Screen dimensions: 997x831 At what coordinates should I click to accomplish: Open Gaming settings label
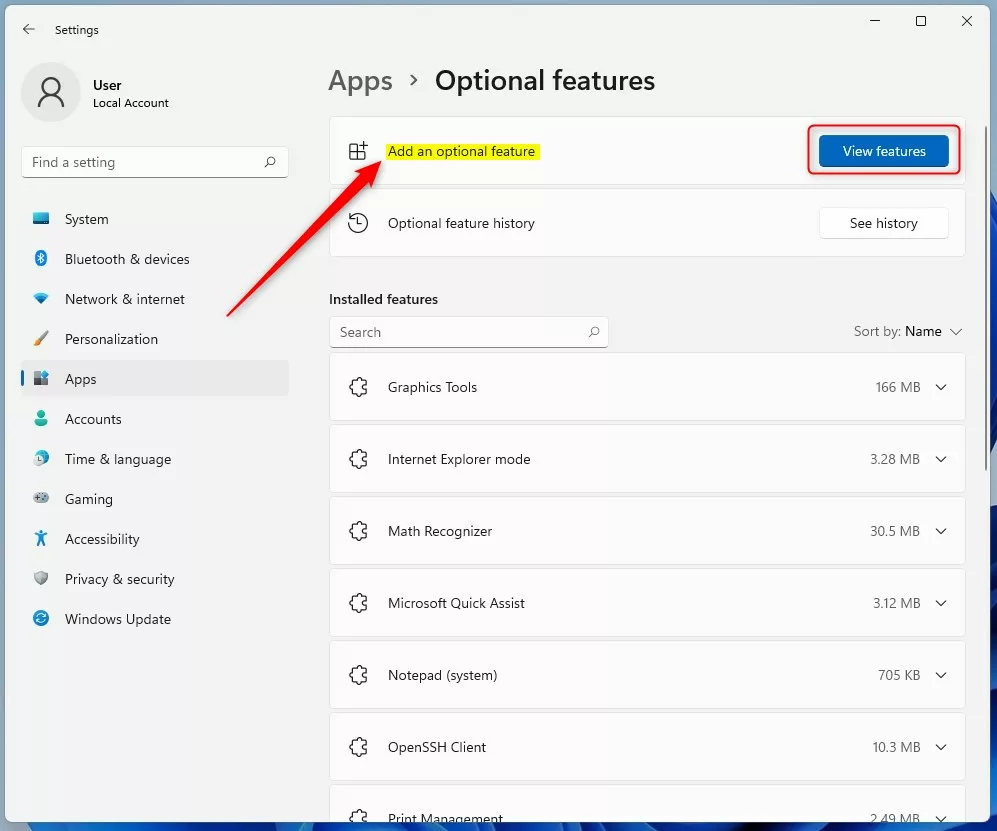(x=88, y=499)
